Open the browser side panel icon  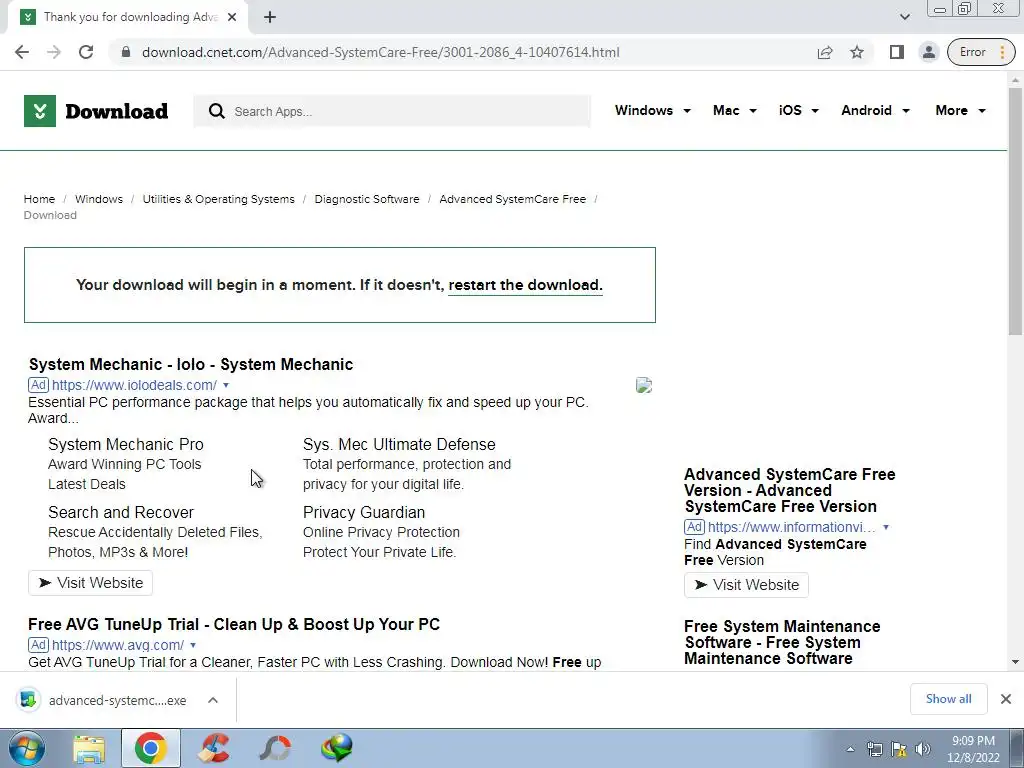(x=897, y=52)
